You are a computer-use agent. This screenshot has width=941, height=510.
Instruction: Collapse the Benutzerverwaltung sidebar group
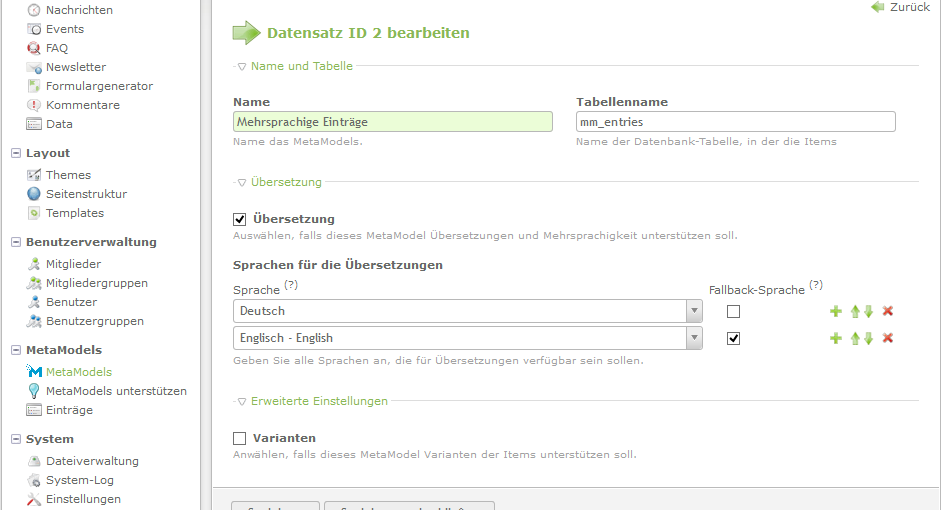tap(16, 242)
